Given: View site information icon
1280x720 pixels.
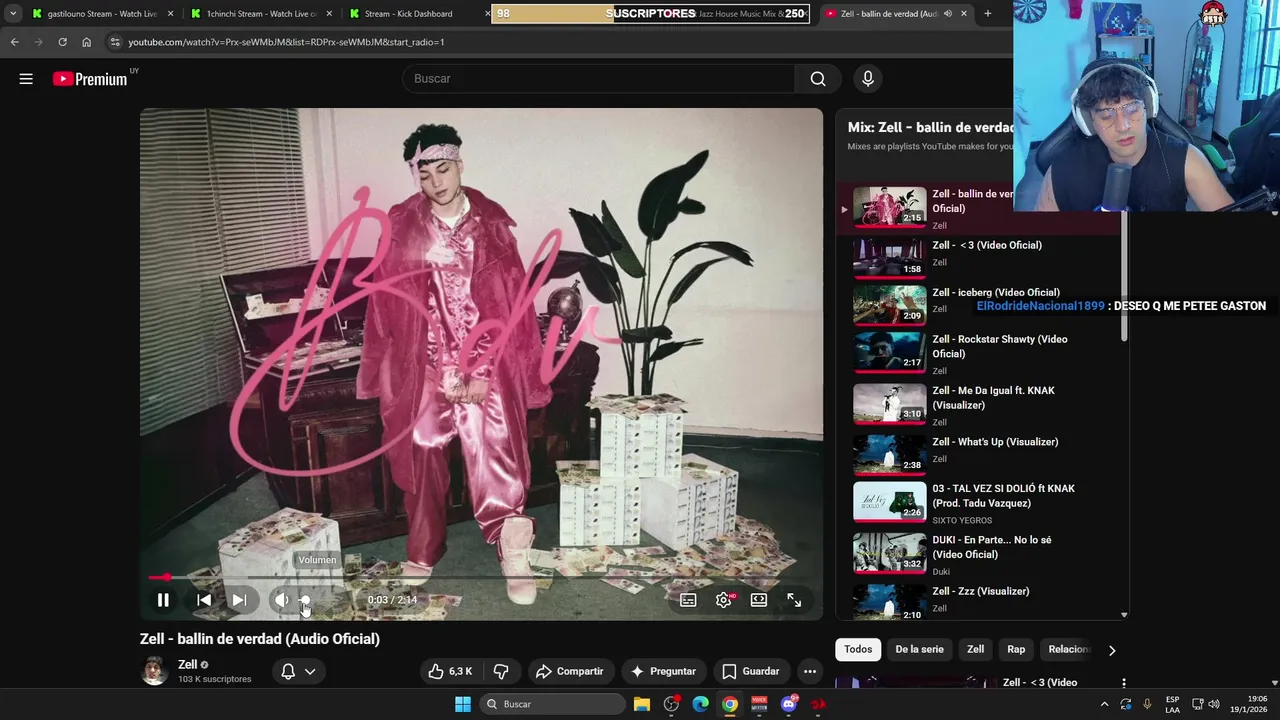Looking at the screenshot, I should point(115,42).
